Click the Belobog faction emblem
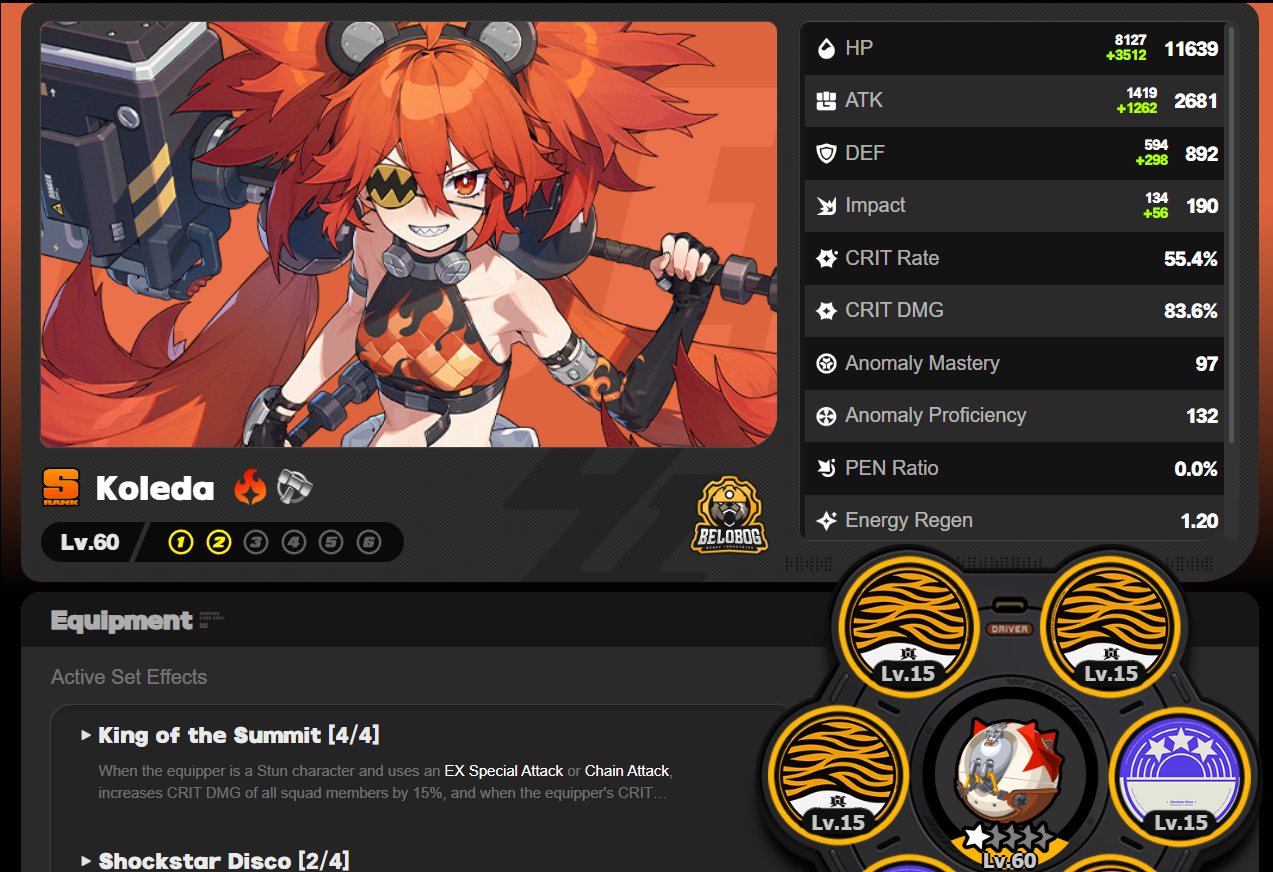The height and width of the screenshot is (872, 1273). [729, 515]
